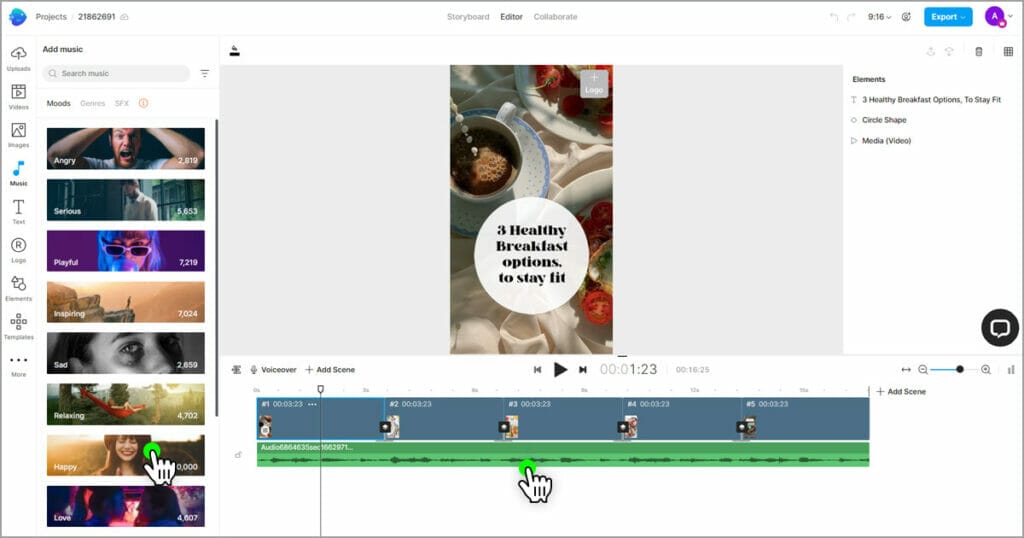Select the Inspiring mood thumbnail
Viewport: 1024px width, 538px height.
[125, 302]
